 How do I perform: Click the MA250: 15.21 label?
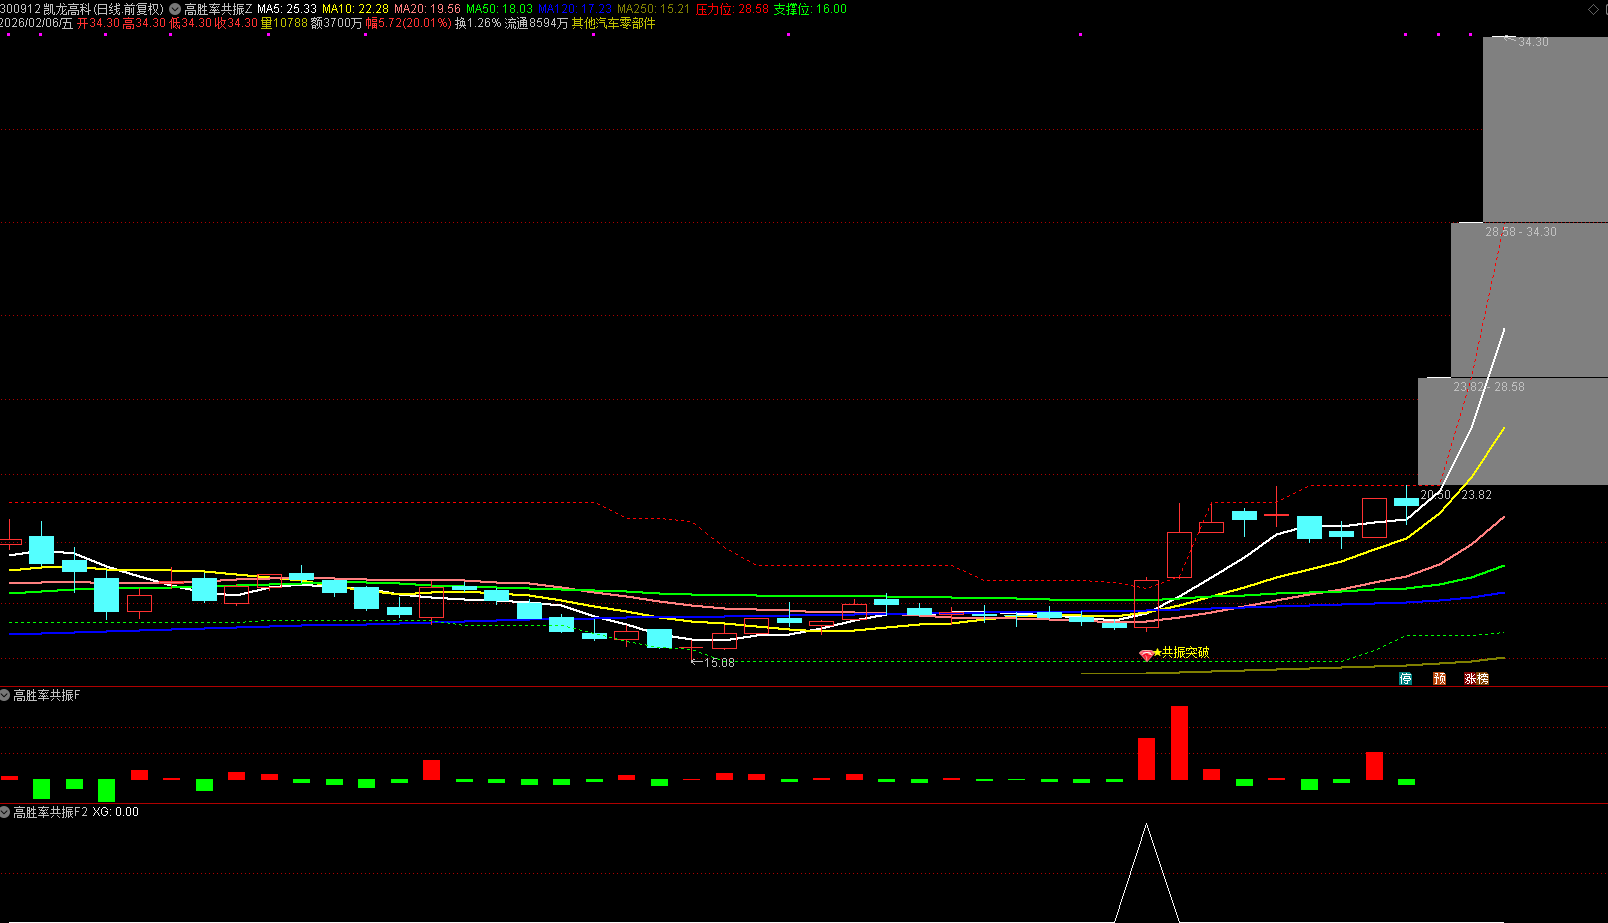click(653, 9)
